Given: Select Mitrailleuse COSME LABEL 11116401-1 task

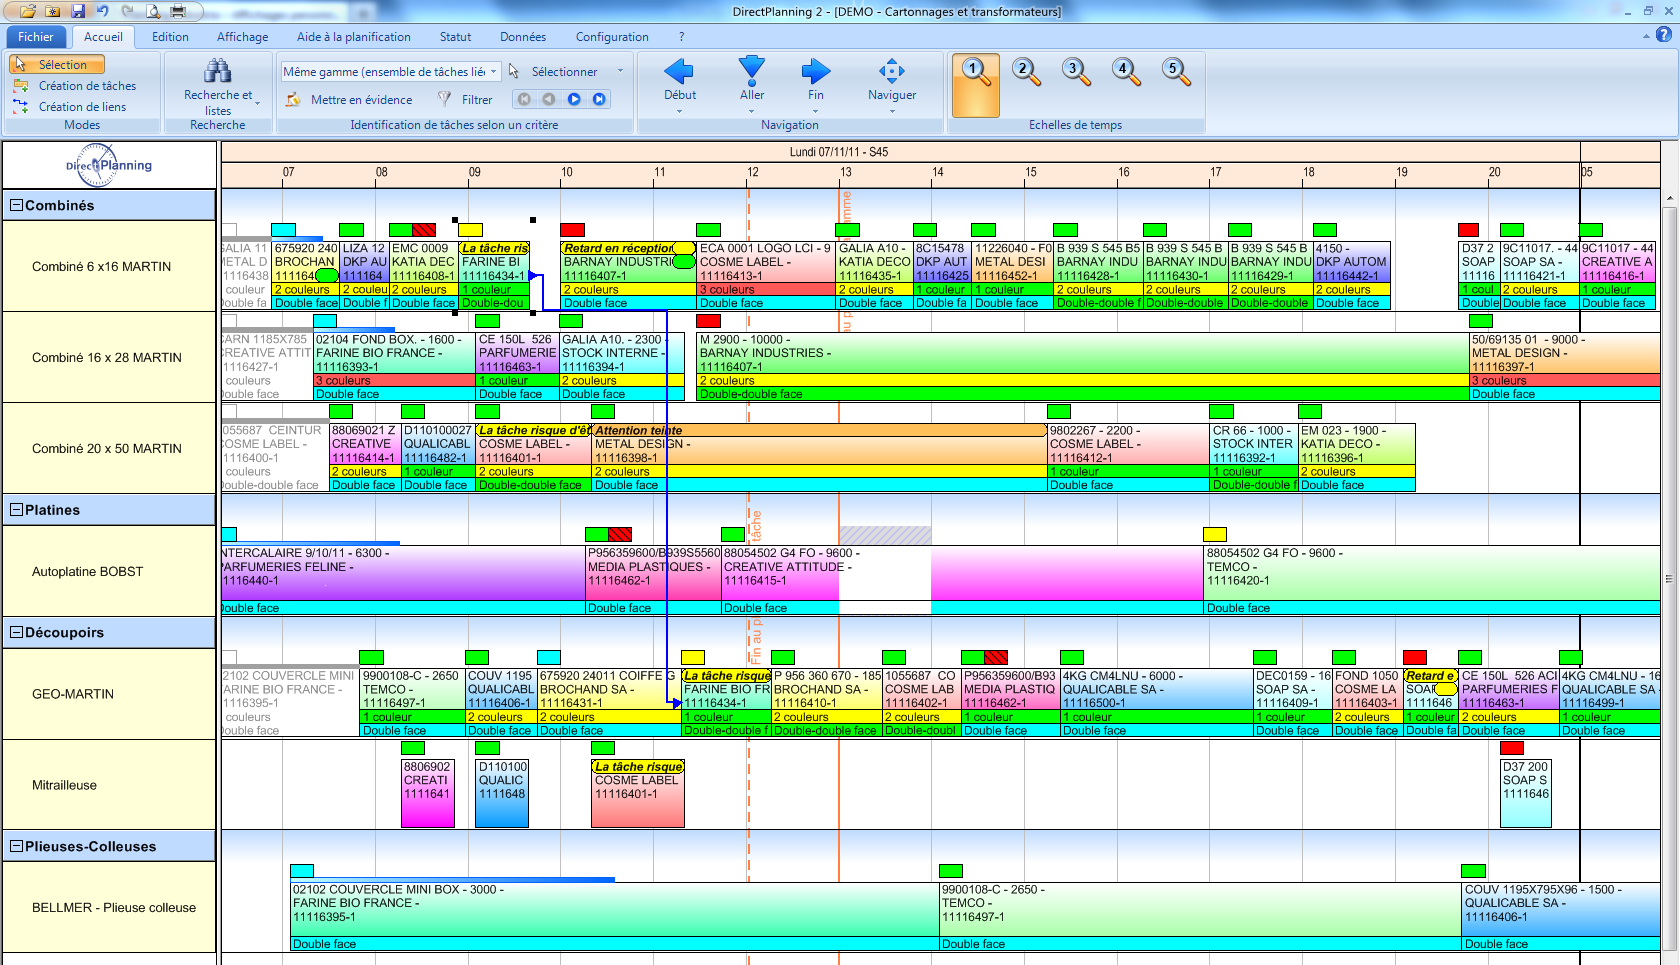Looking at the screenshot, I should coord(637,793).
